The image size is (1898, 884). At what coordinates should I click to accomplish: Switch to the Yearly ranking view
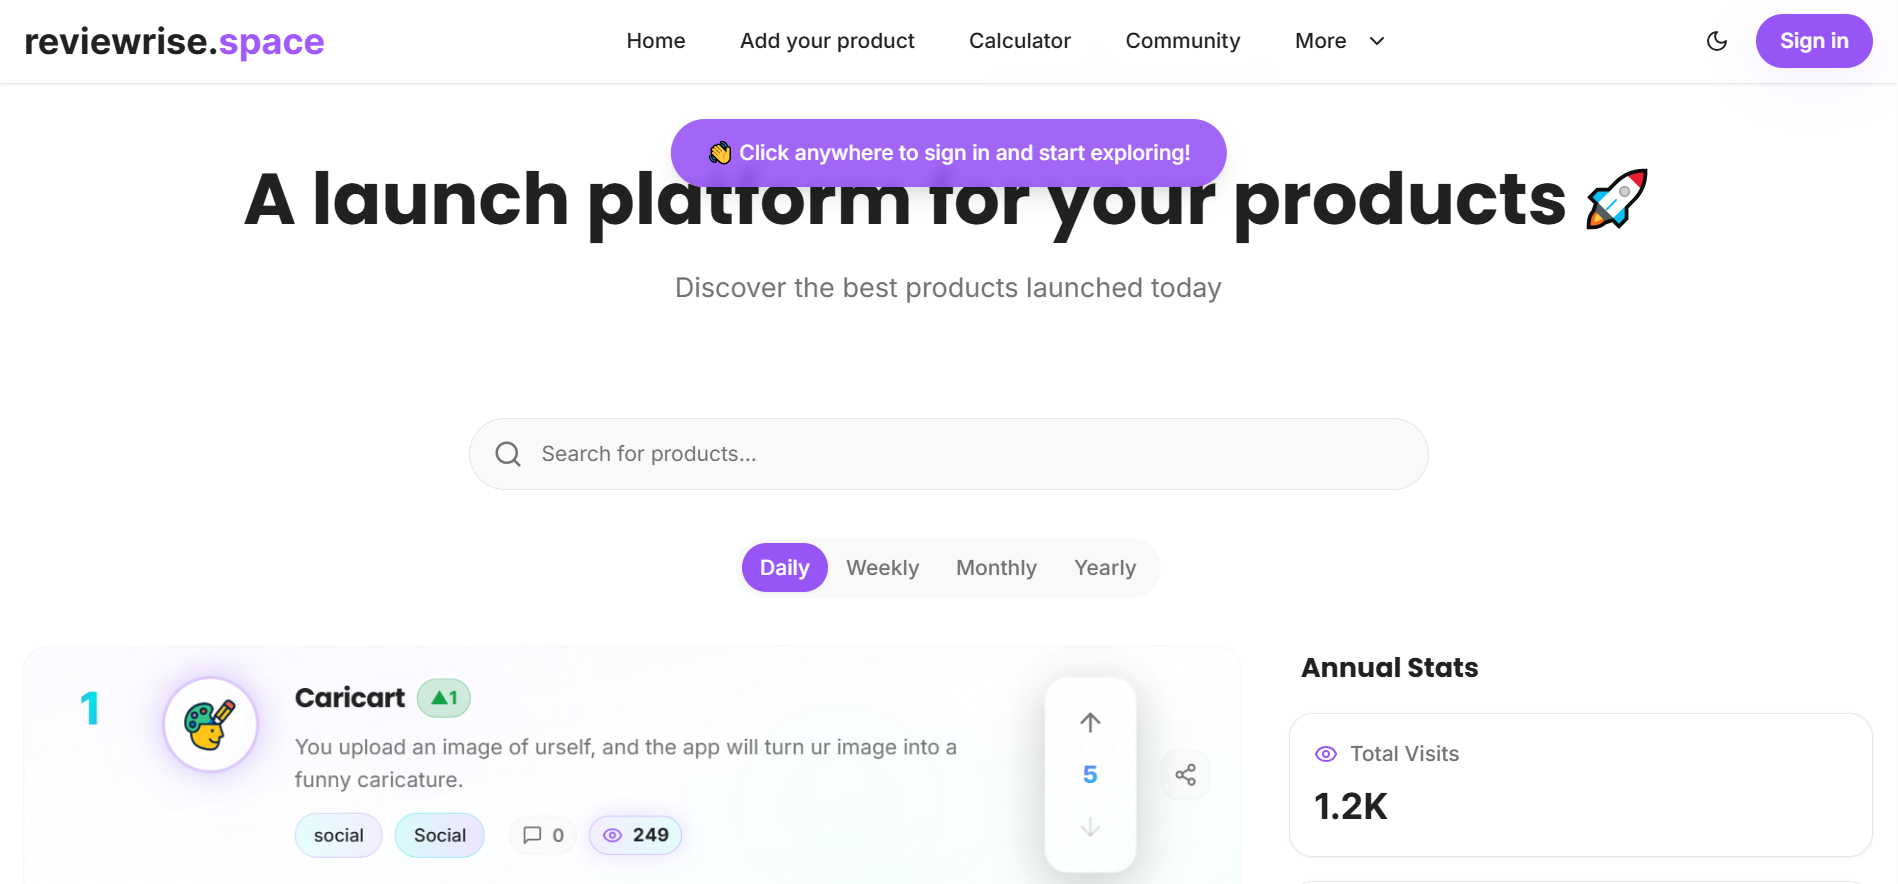(1105, 567)
